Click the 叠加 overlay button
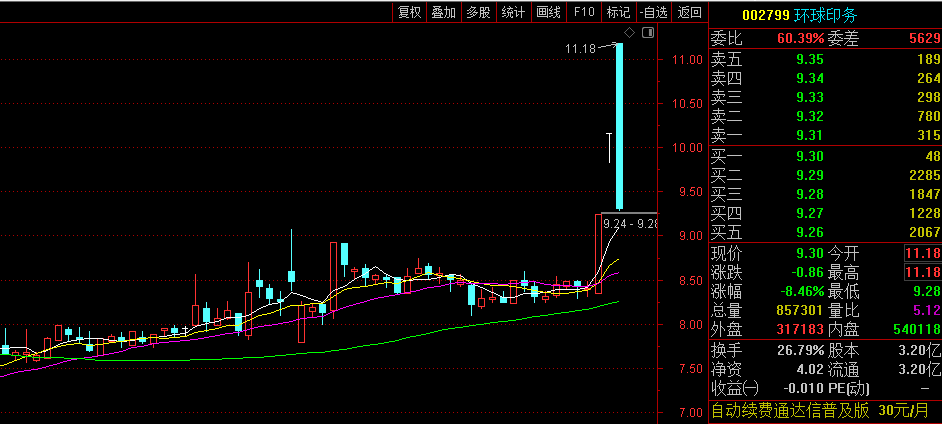The image size is (942, 424). point(444,12)
